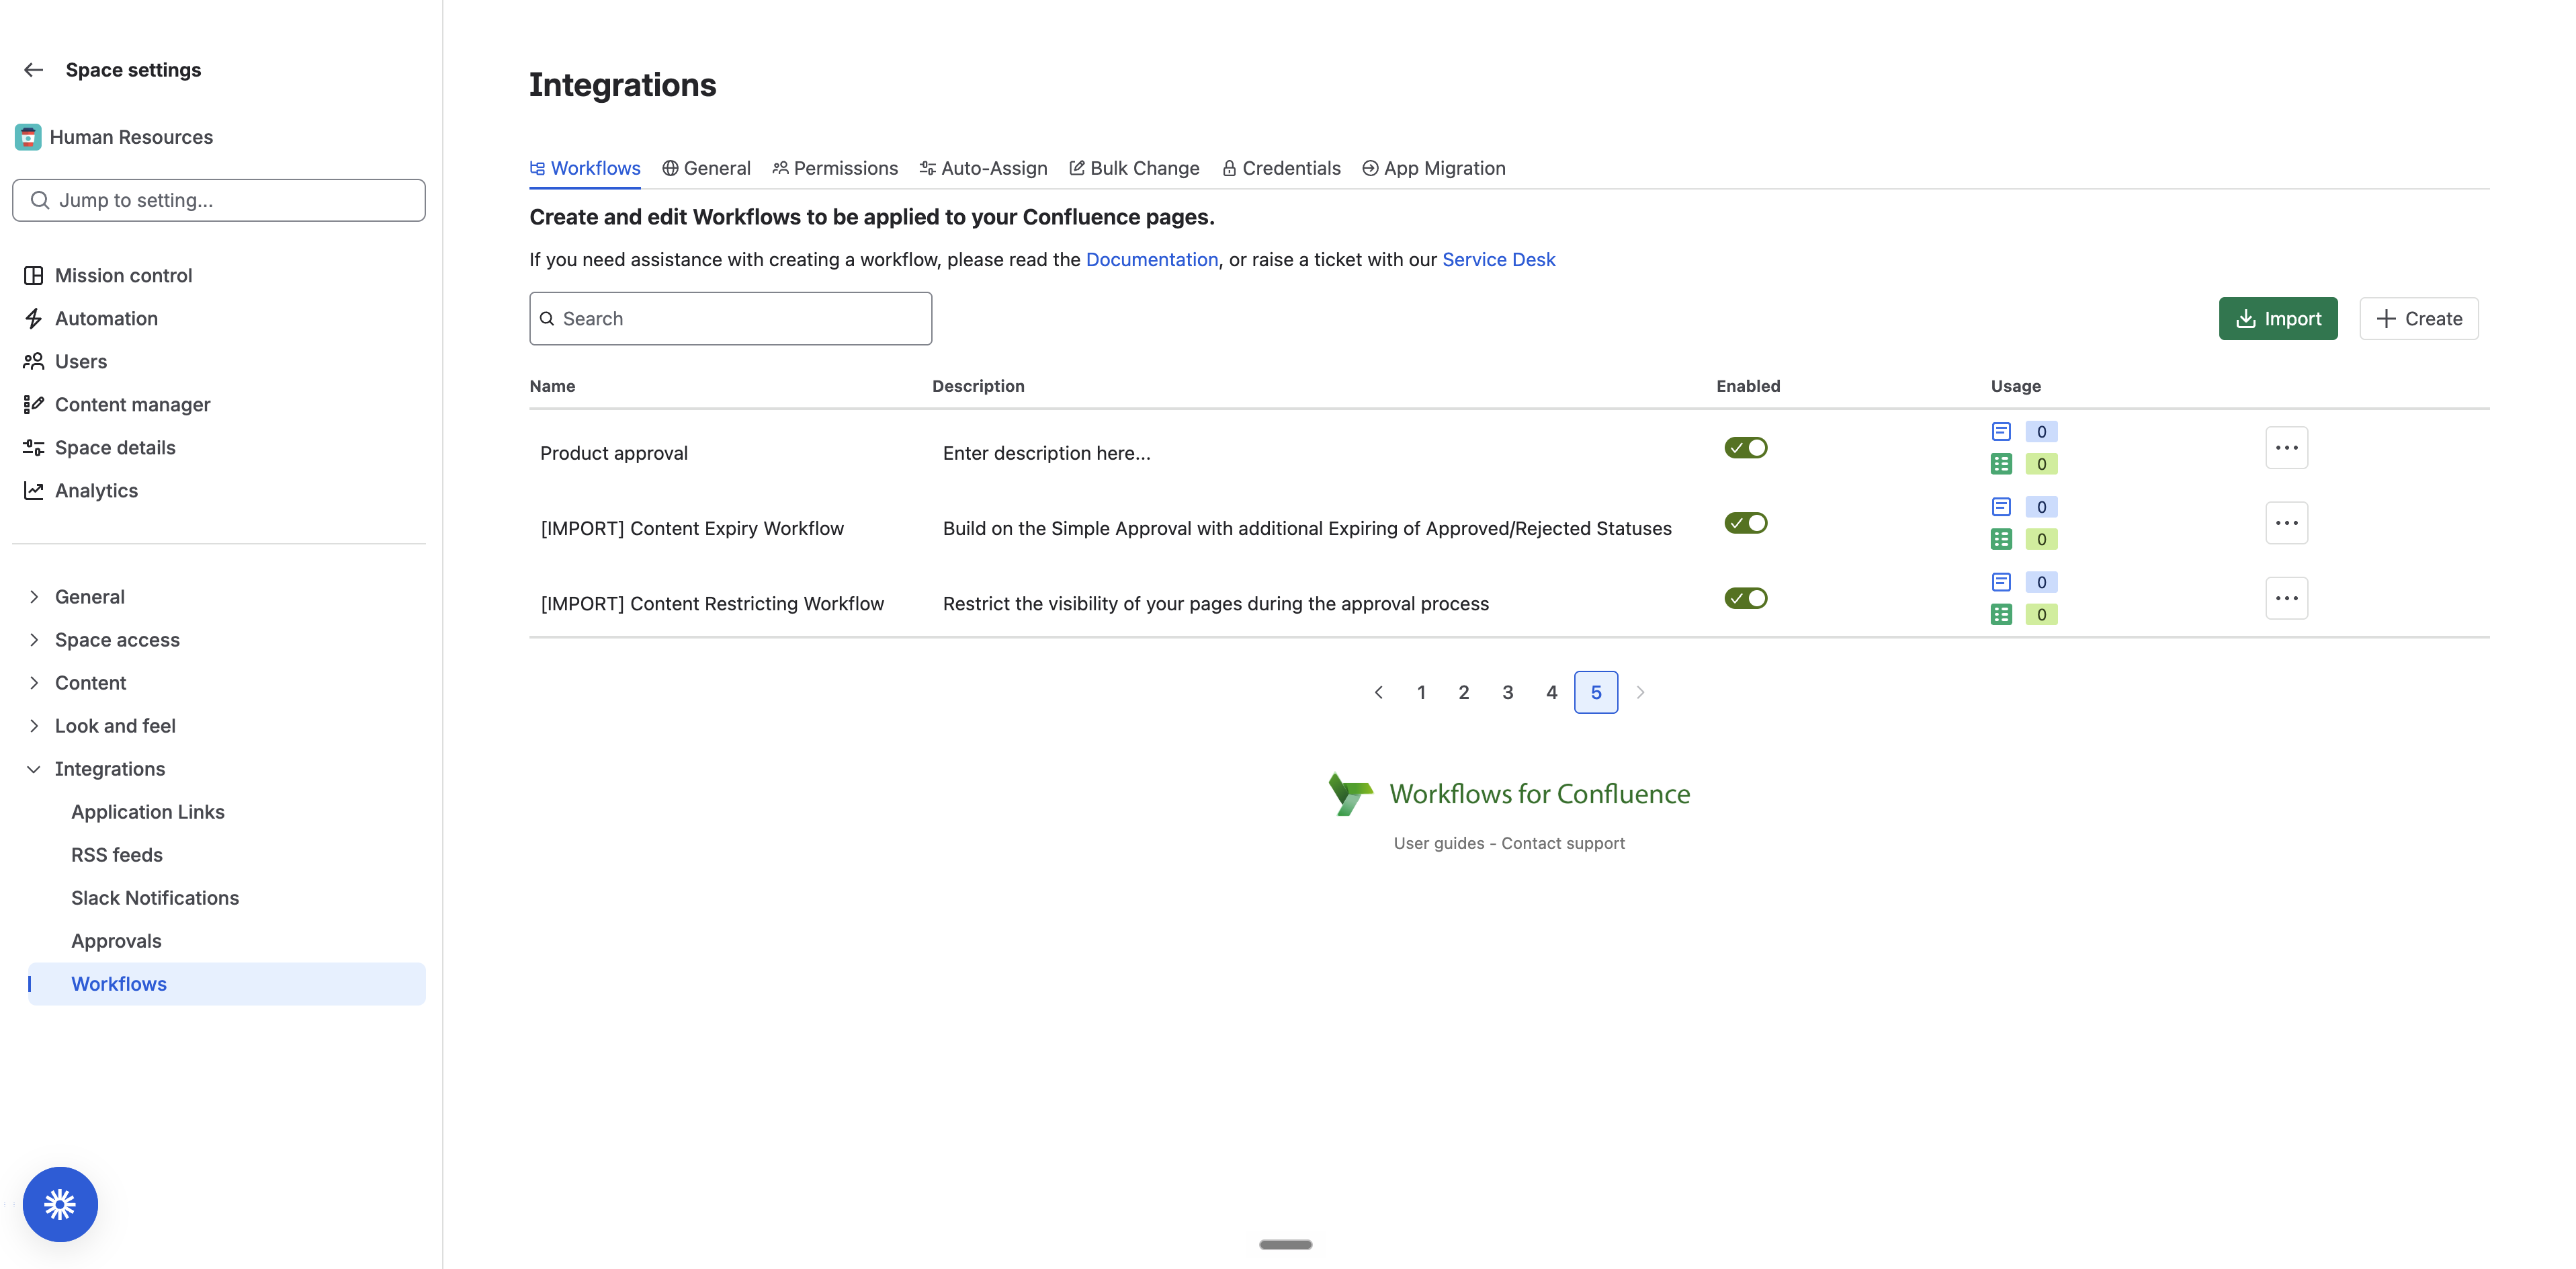Open the App Migration tab
2576x1269 pixels.
coord(1433,168)
